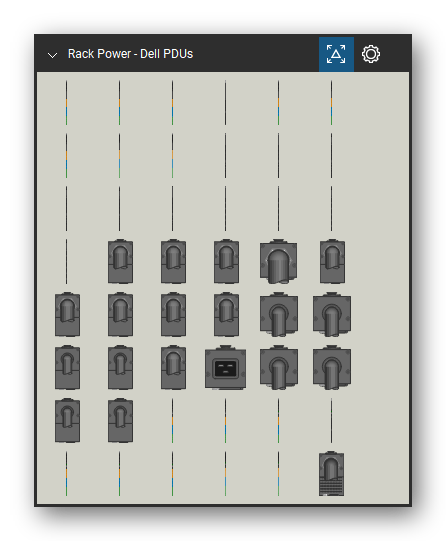Select the first plug in the fifth row

67,314
